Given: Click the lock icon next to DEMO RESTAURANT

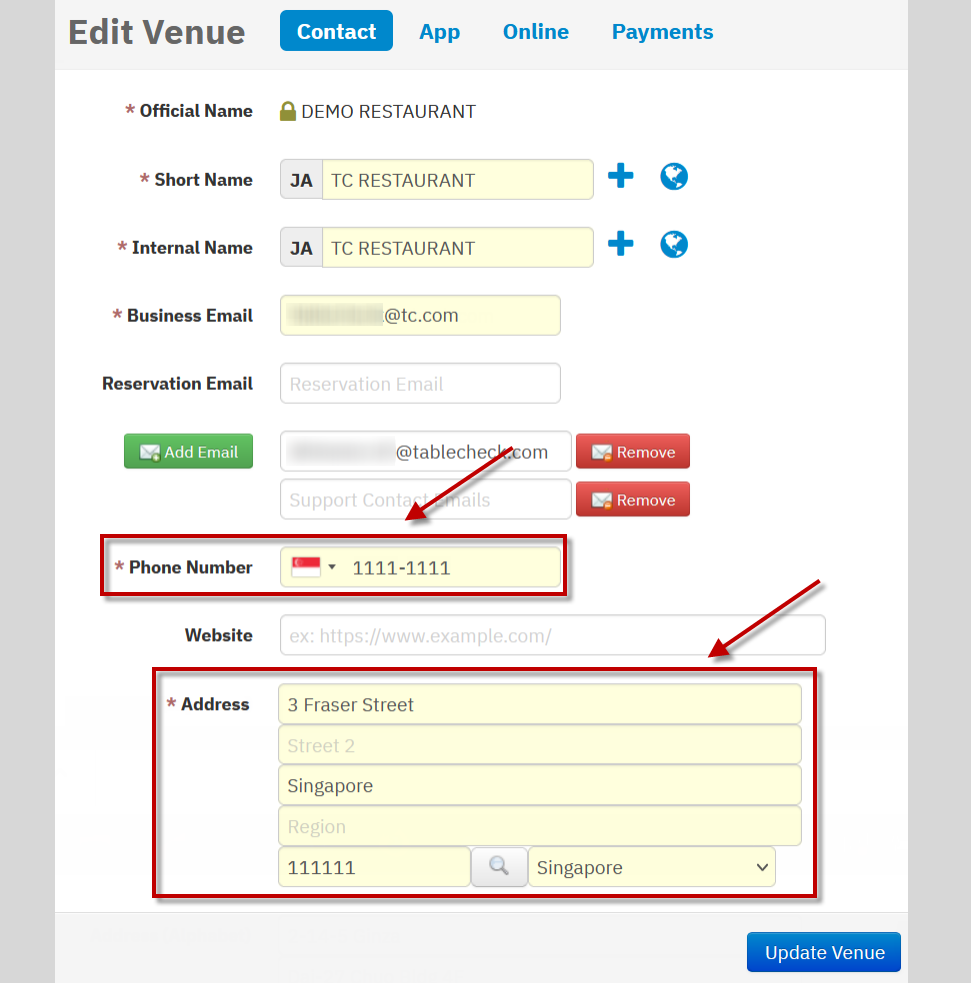Looking at the screenshot, I should pos(288,111).
